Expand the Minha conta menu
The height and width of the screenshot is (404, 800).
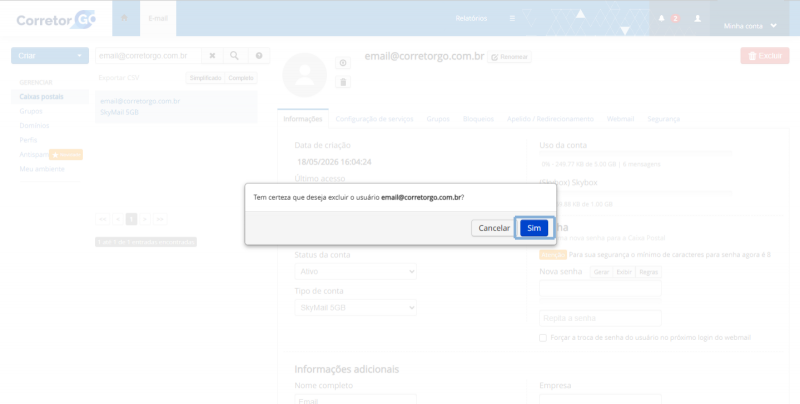tap(750, 26)
